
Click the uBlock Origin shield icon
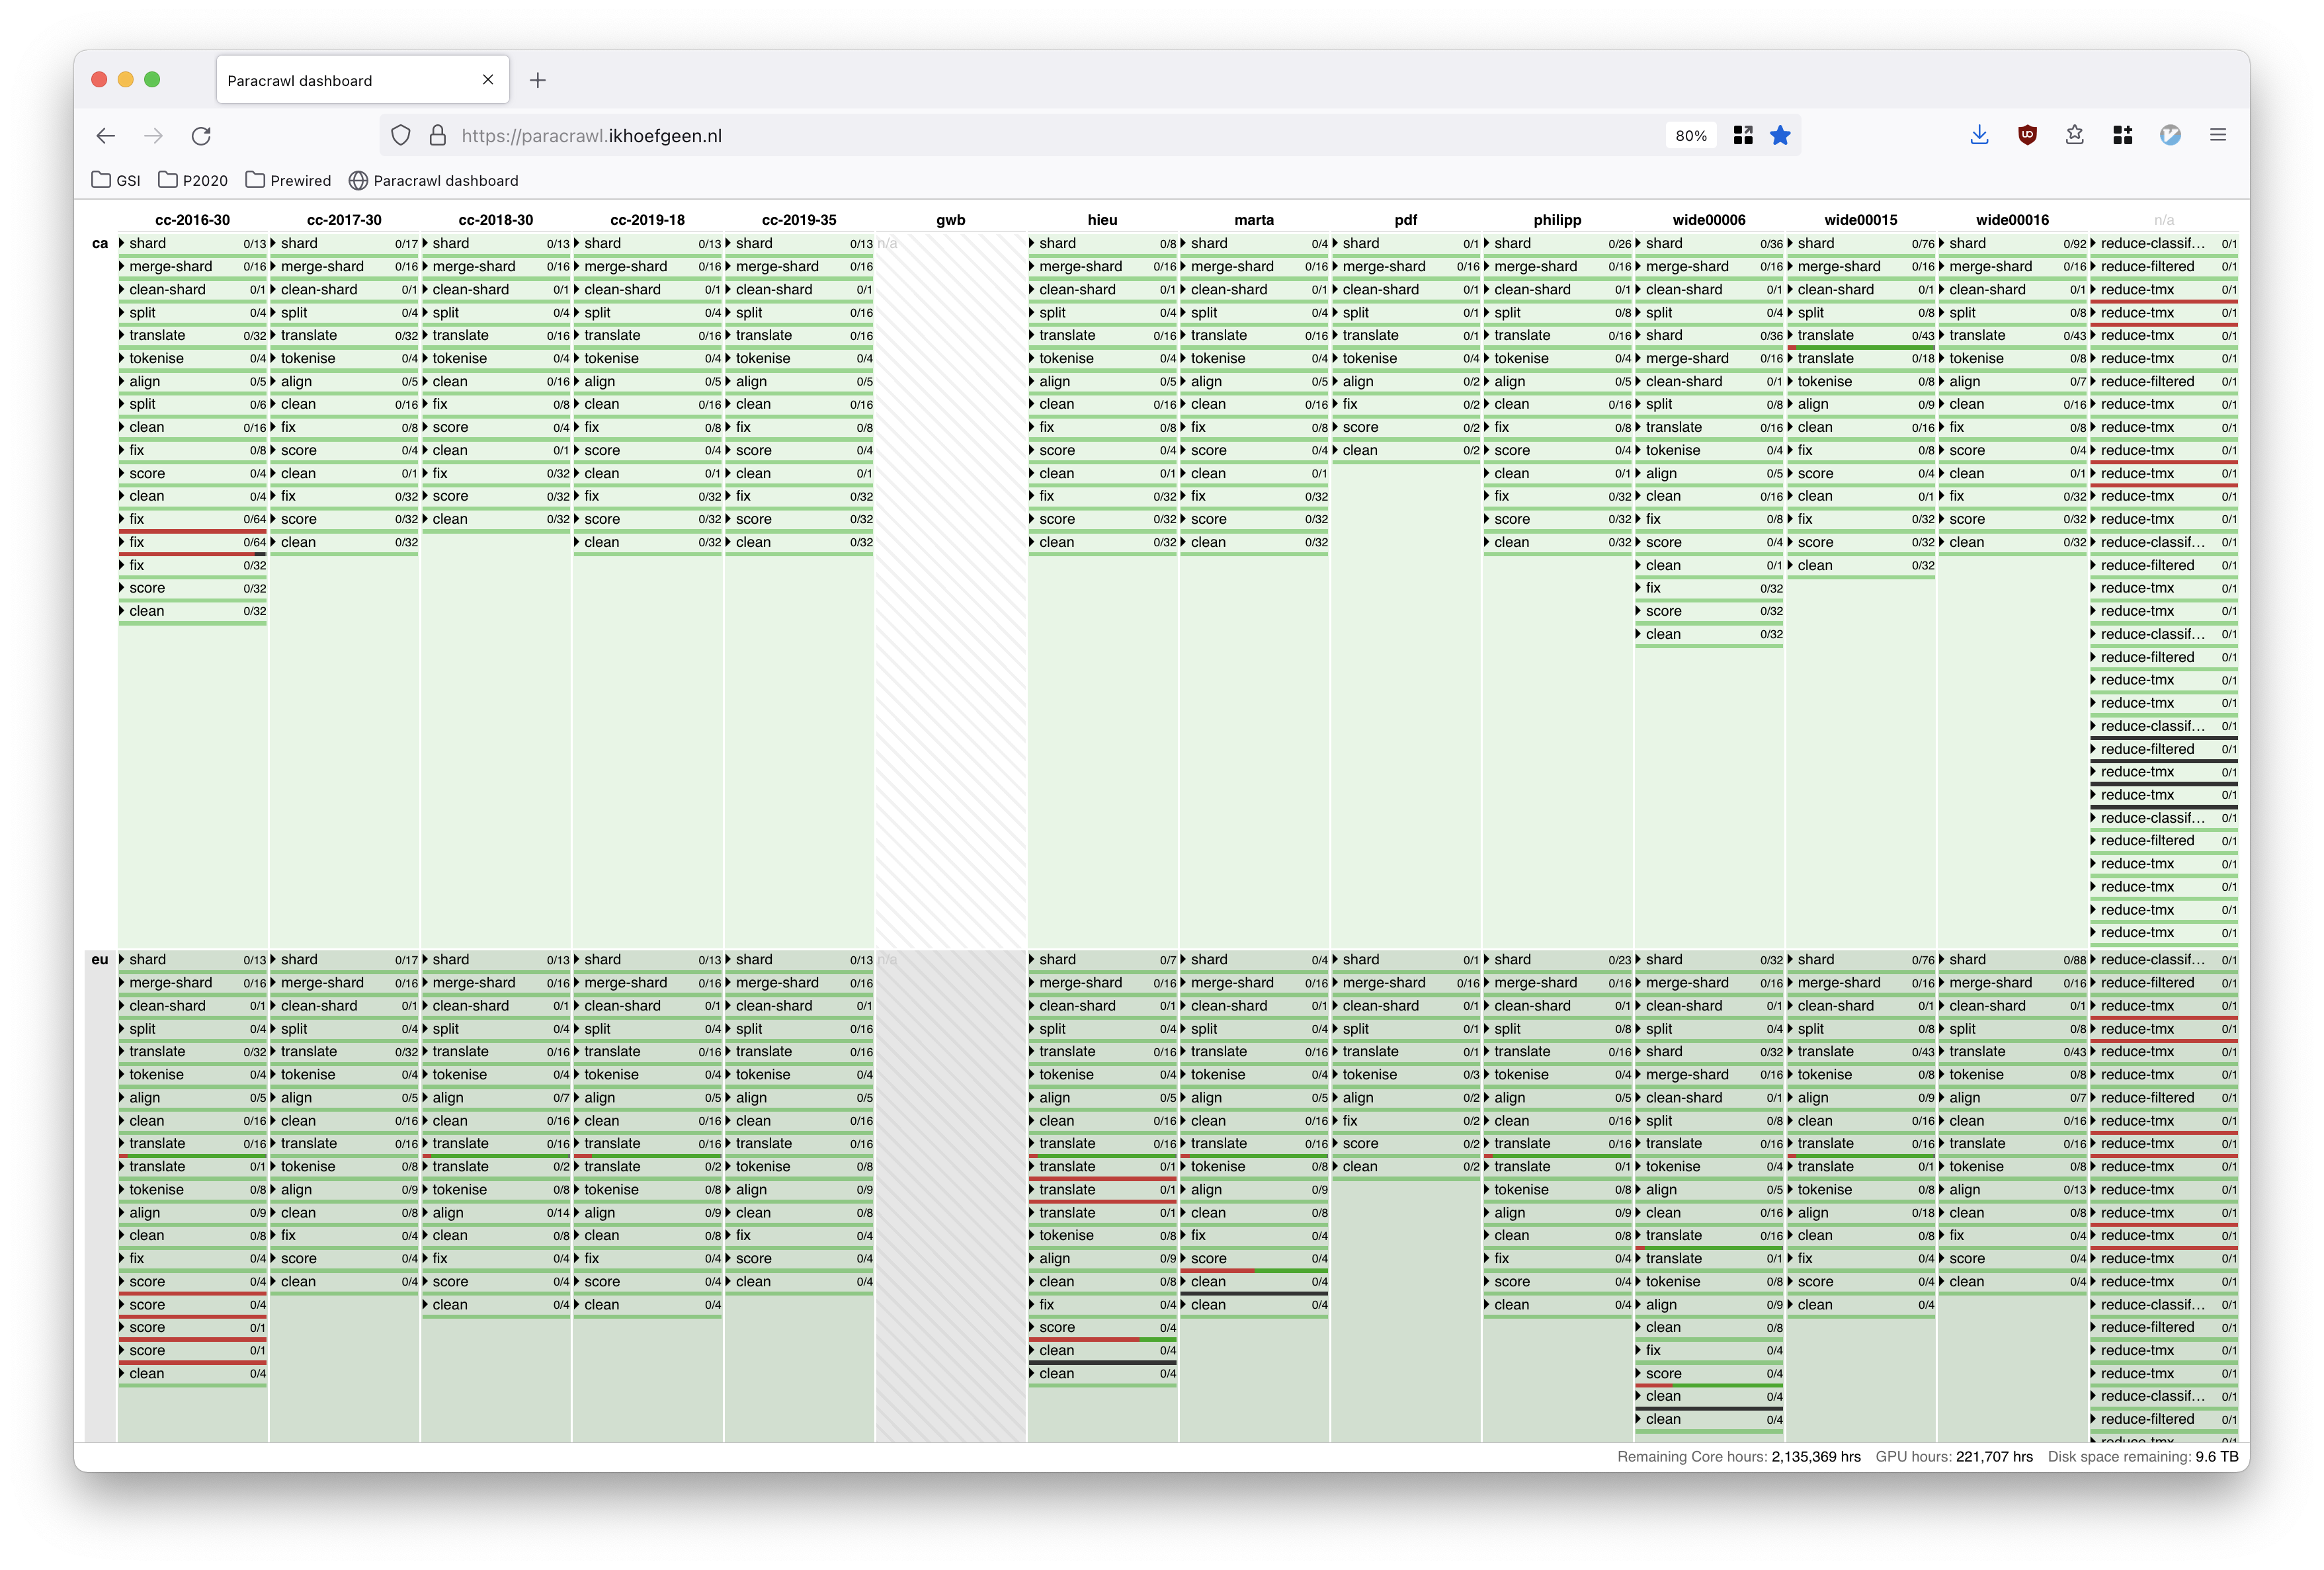[2027, 135]
